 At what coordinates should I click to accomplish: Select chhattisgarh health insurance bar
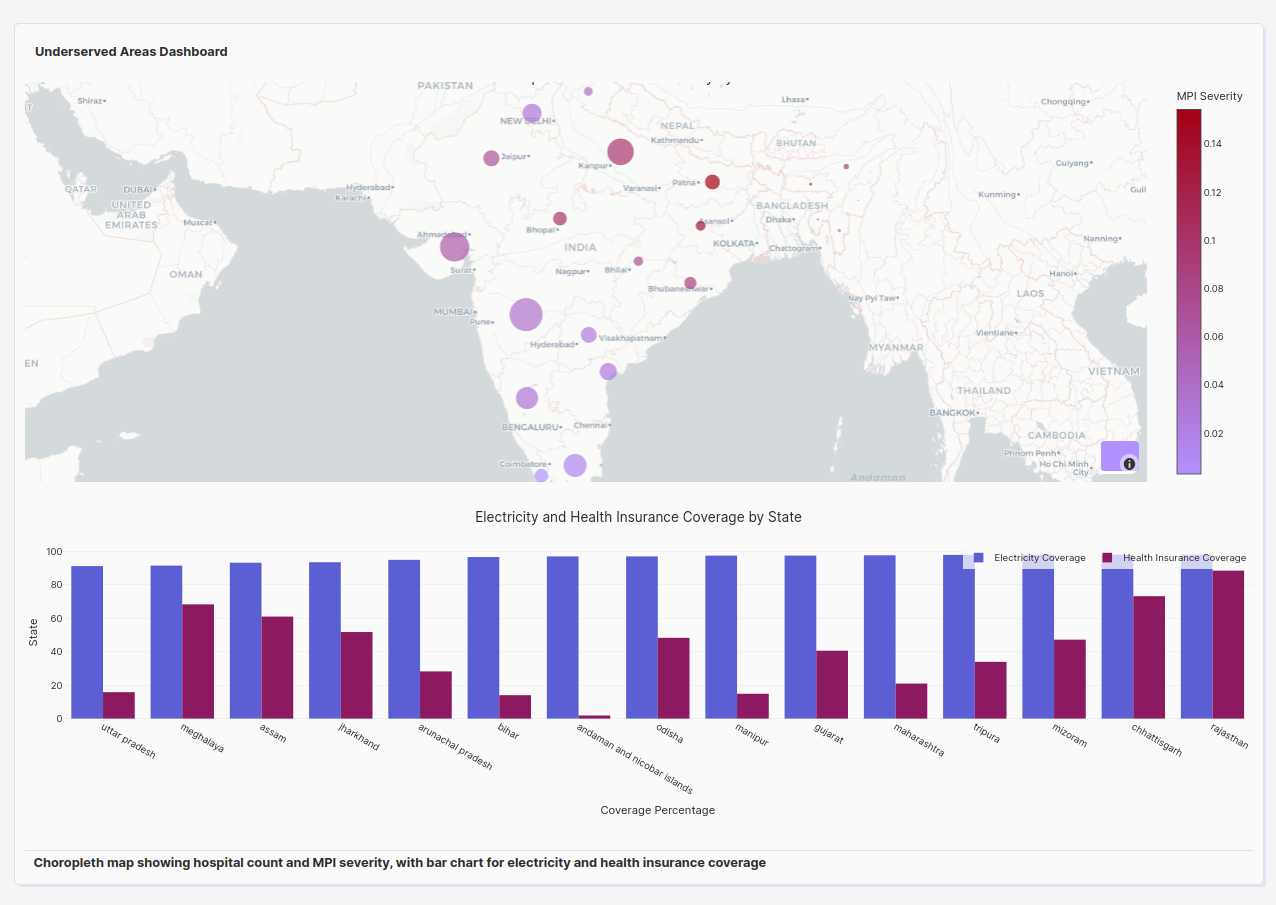tap(1149, 657)
